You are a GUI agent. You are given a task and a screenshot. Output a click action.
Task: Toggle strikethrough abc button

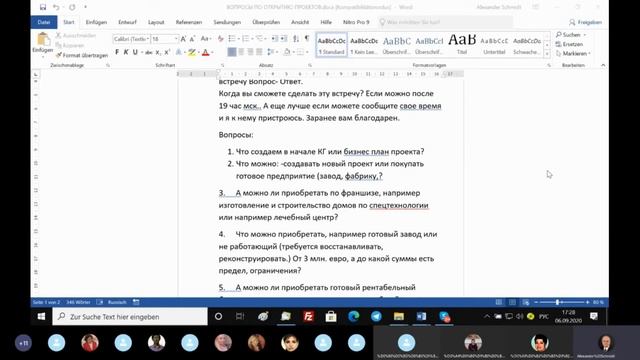(x=149, y=52)
